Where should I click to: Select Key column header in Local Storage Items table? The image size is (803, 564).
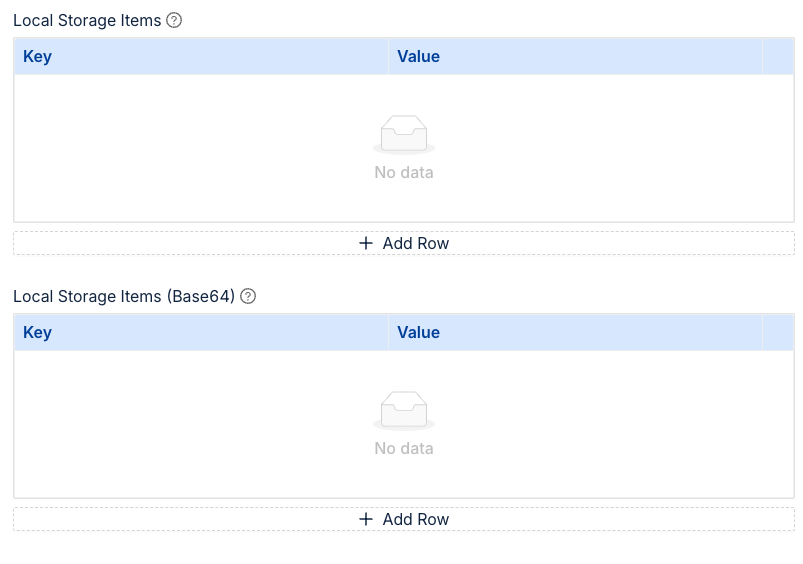(x=37, y=57)
